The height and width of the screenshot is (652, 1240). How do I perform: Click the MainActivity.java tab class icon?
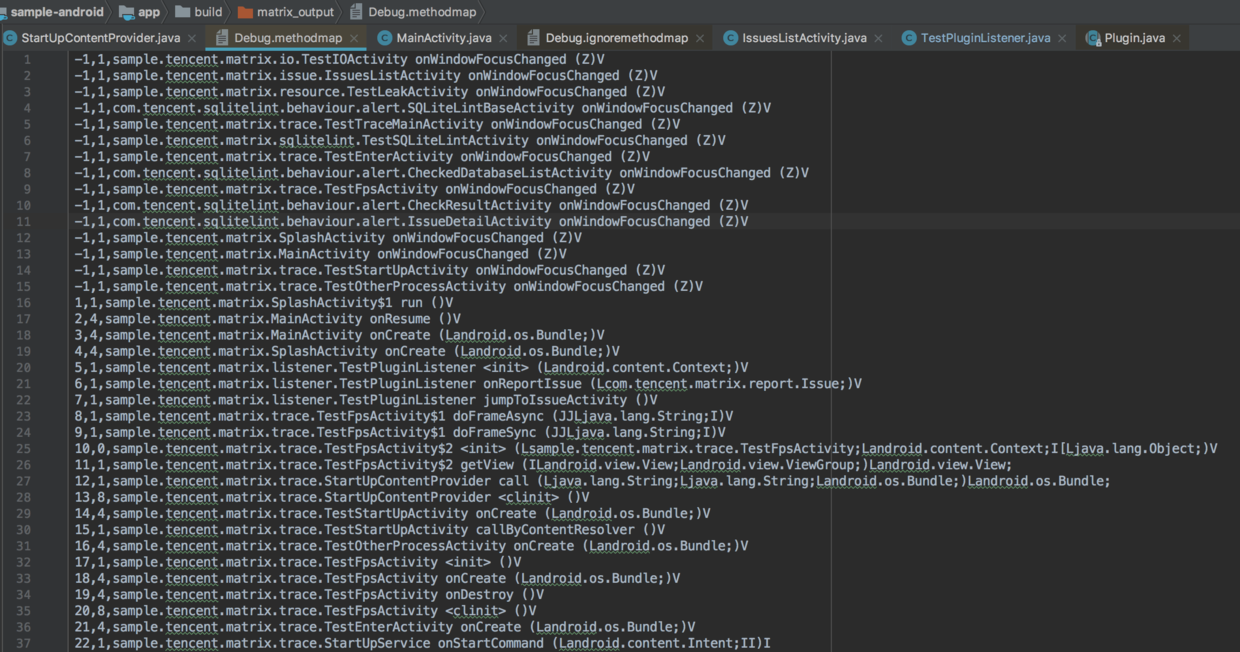tap(385, 38)
